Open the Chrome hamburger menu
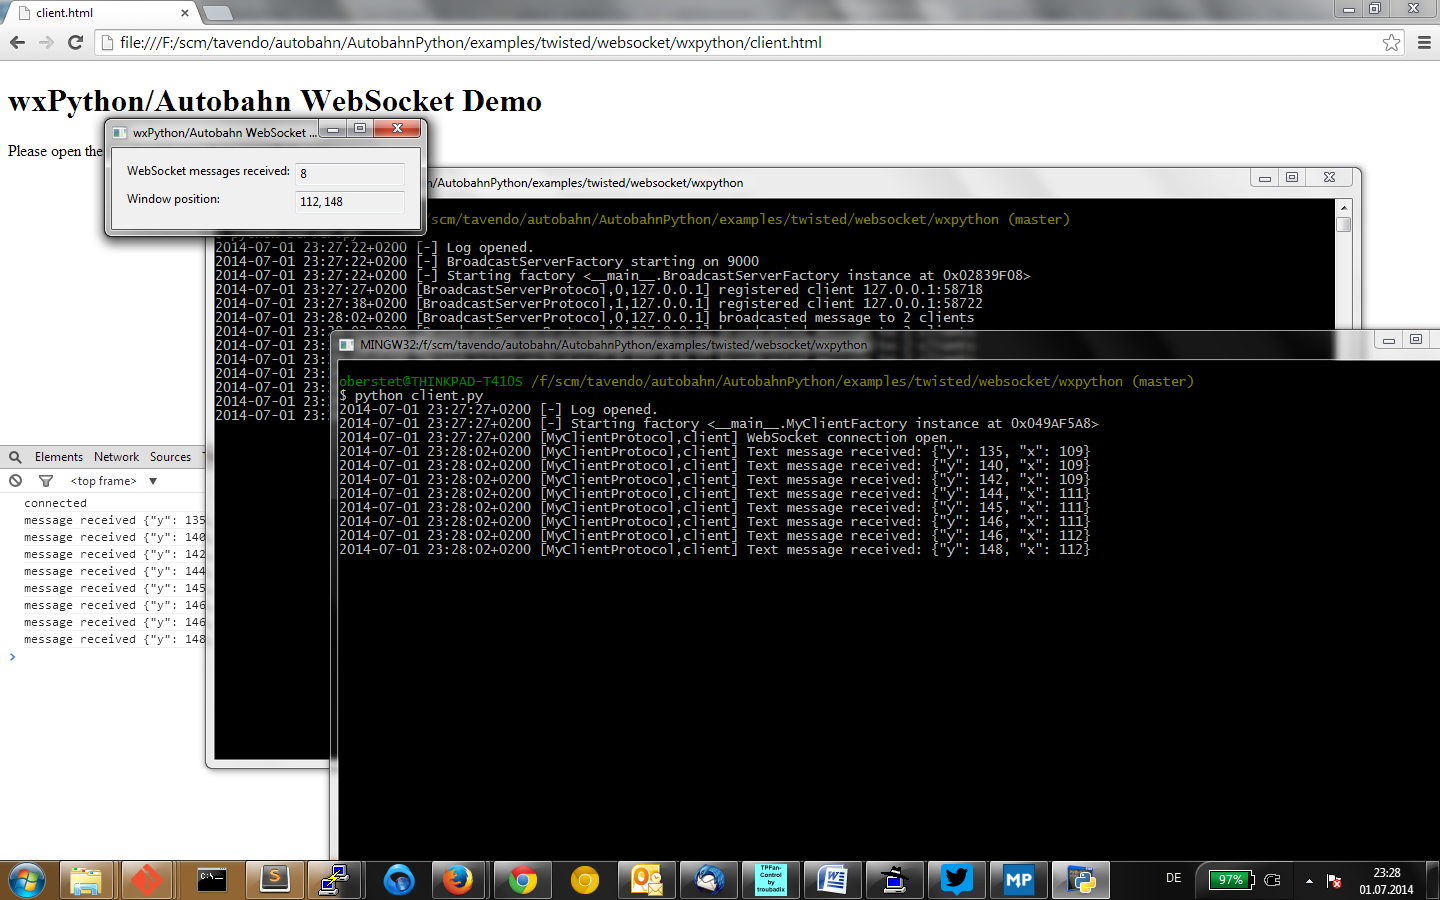 click(1424, 43)
